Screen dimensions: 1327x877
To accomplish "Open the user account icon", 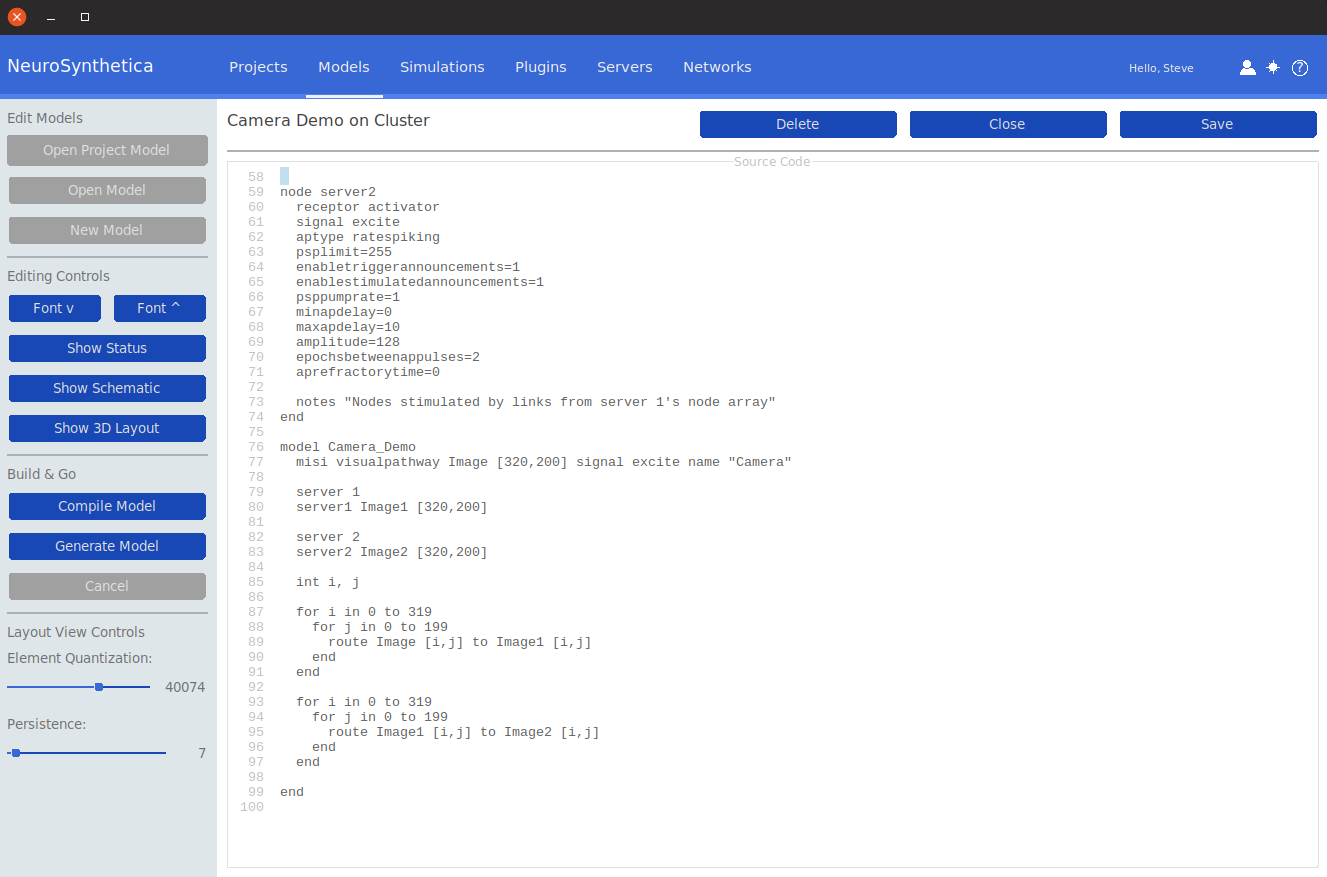I will 1247,68.
